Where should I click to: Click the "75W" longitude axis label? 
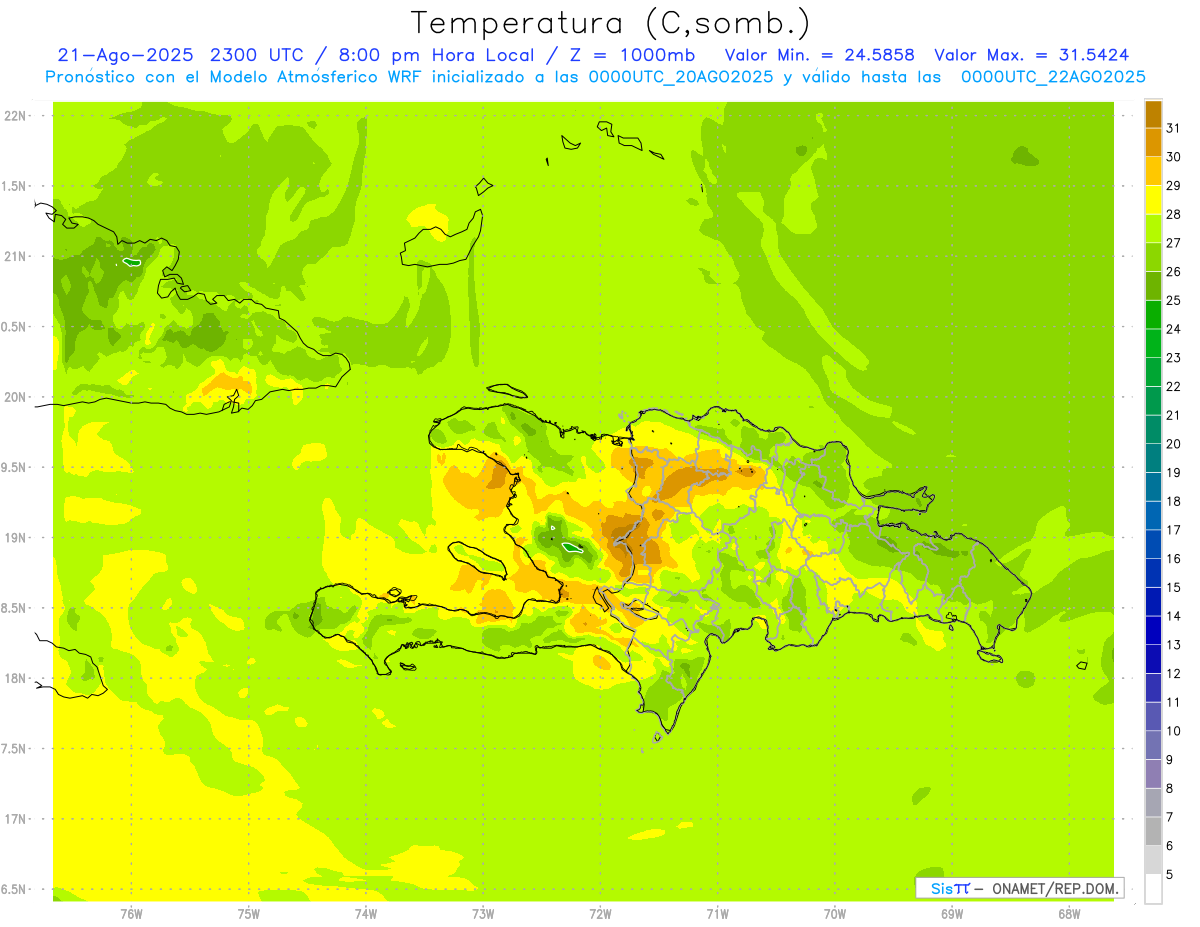tap(249, 913)
